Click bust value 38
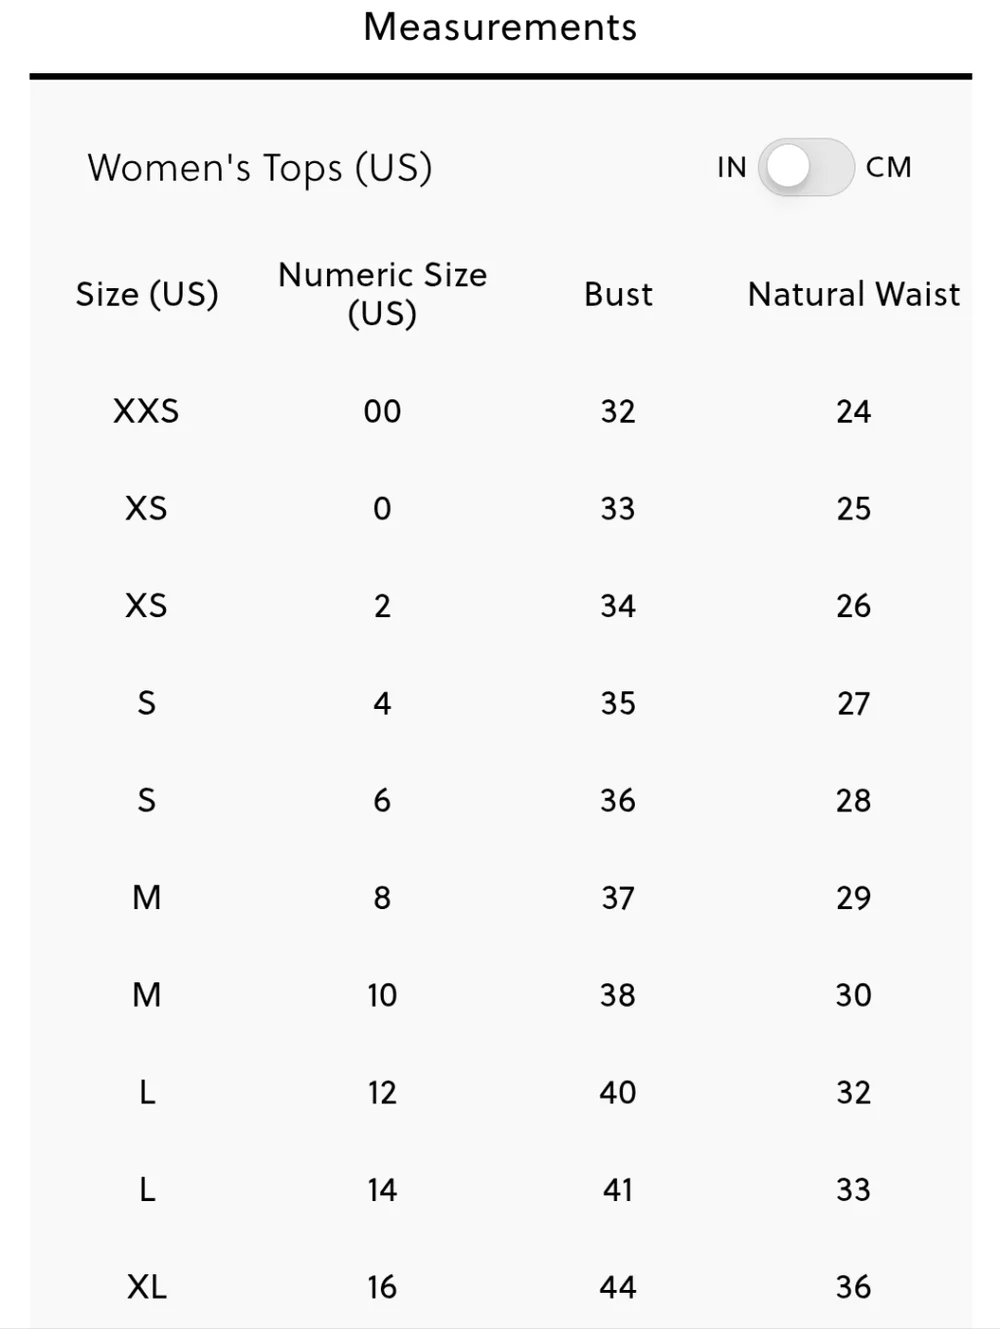1000x1329 pixels. pos(618,995)
